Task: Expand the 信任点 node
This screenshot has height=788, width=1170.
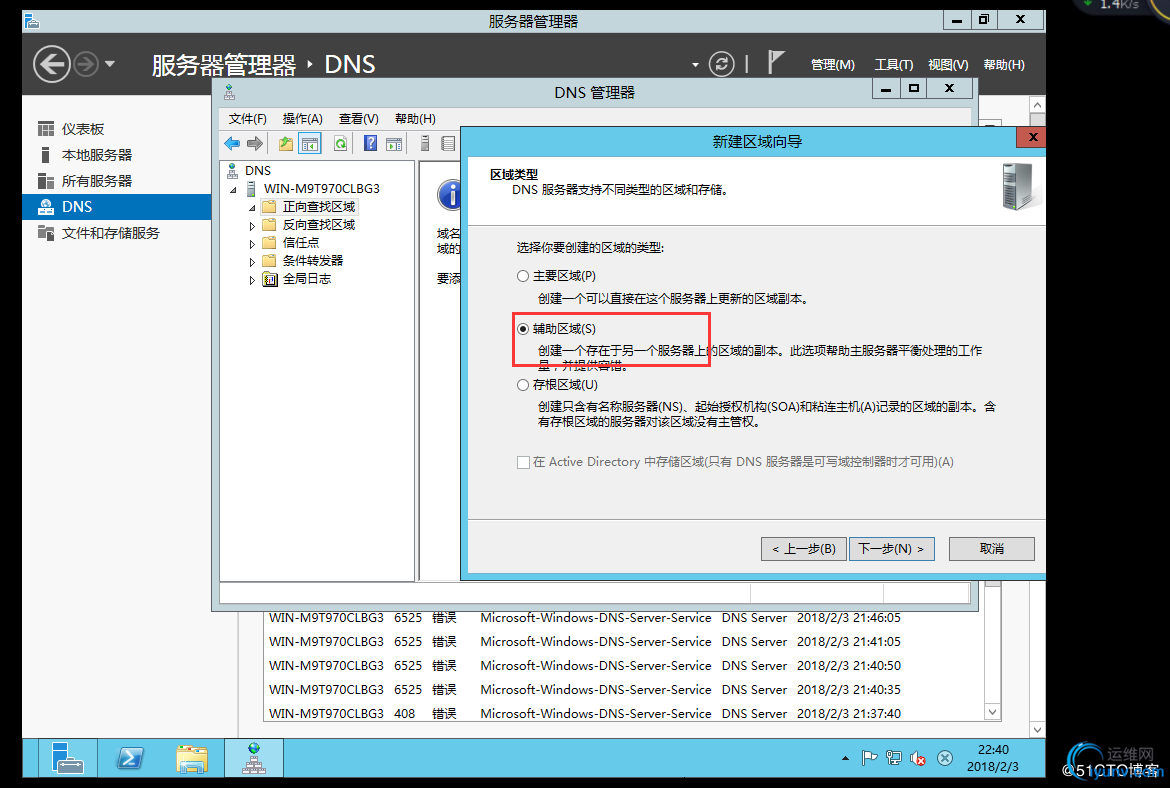Action: 252,243
